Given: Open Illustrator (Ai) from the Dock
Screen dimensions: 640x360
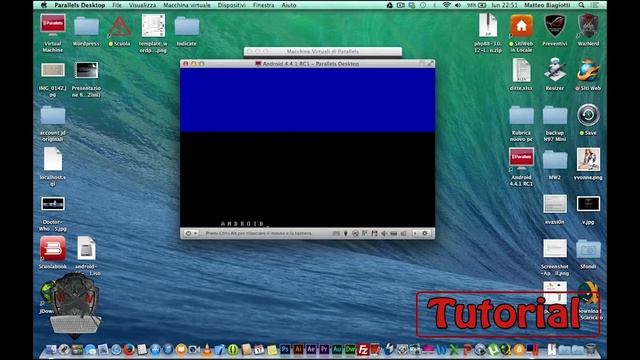Looking at the screenshot, I should (298, 349).
